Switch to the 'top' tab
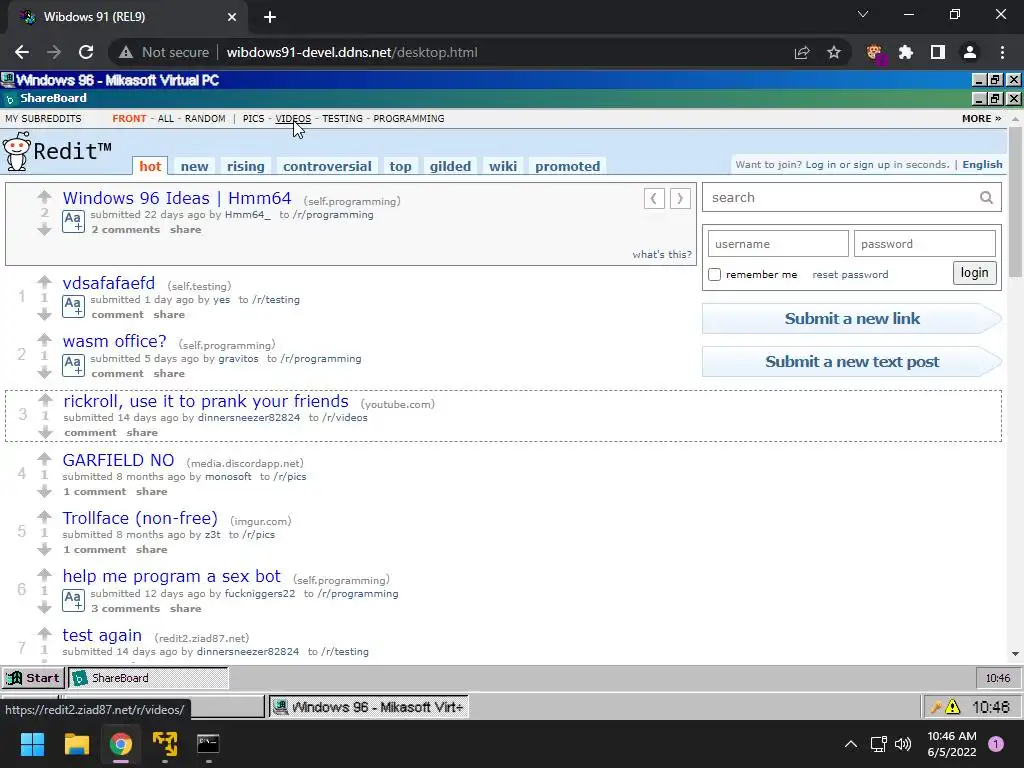 pos(400,166)
